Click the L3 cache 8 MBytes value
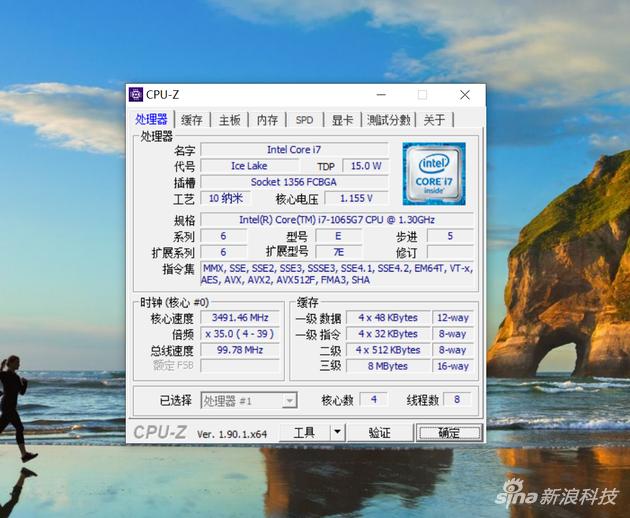This screenshot has height=518, width=630. [388, 366]
